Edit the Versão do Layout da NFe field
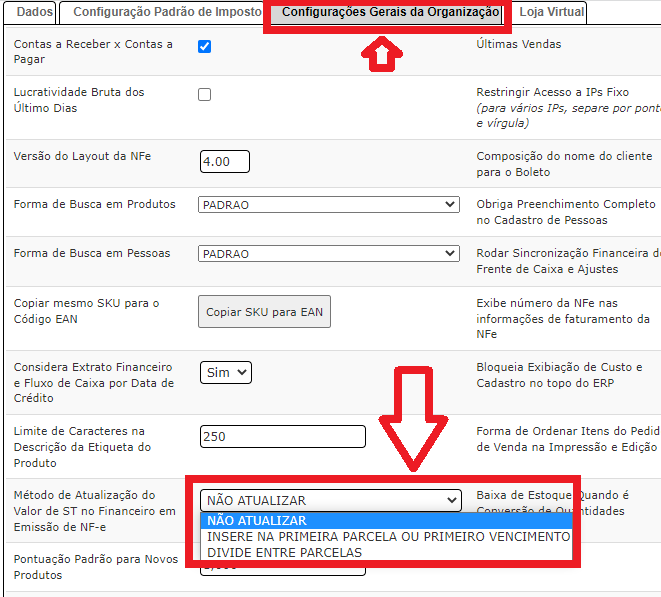The image size is (661, 597). 225,161
